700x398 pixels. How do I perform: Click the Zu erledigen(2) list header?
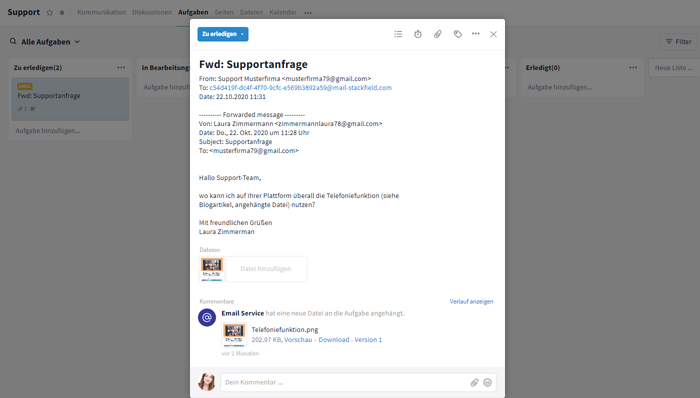tap(38, 68)
